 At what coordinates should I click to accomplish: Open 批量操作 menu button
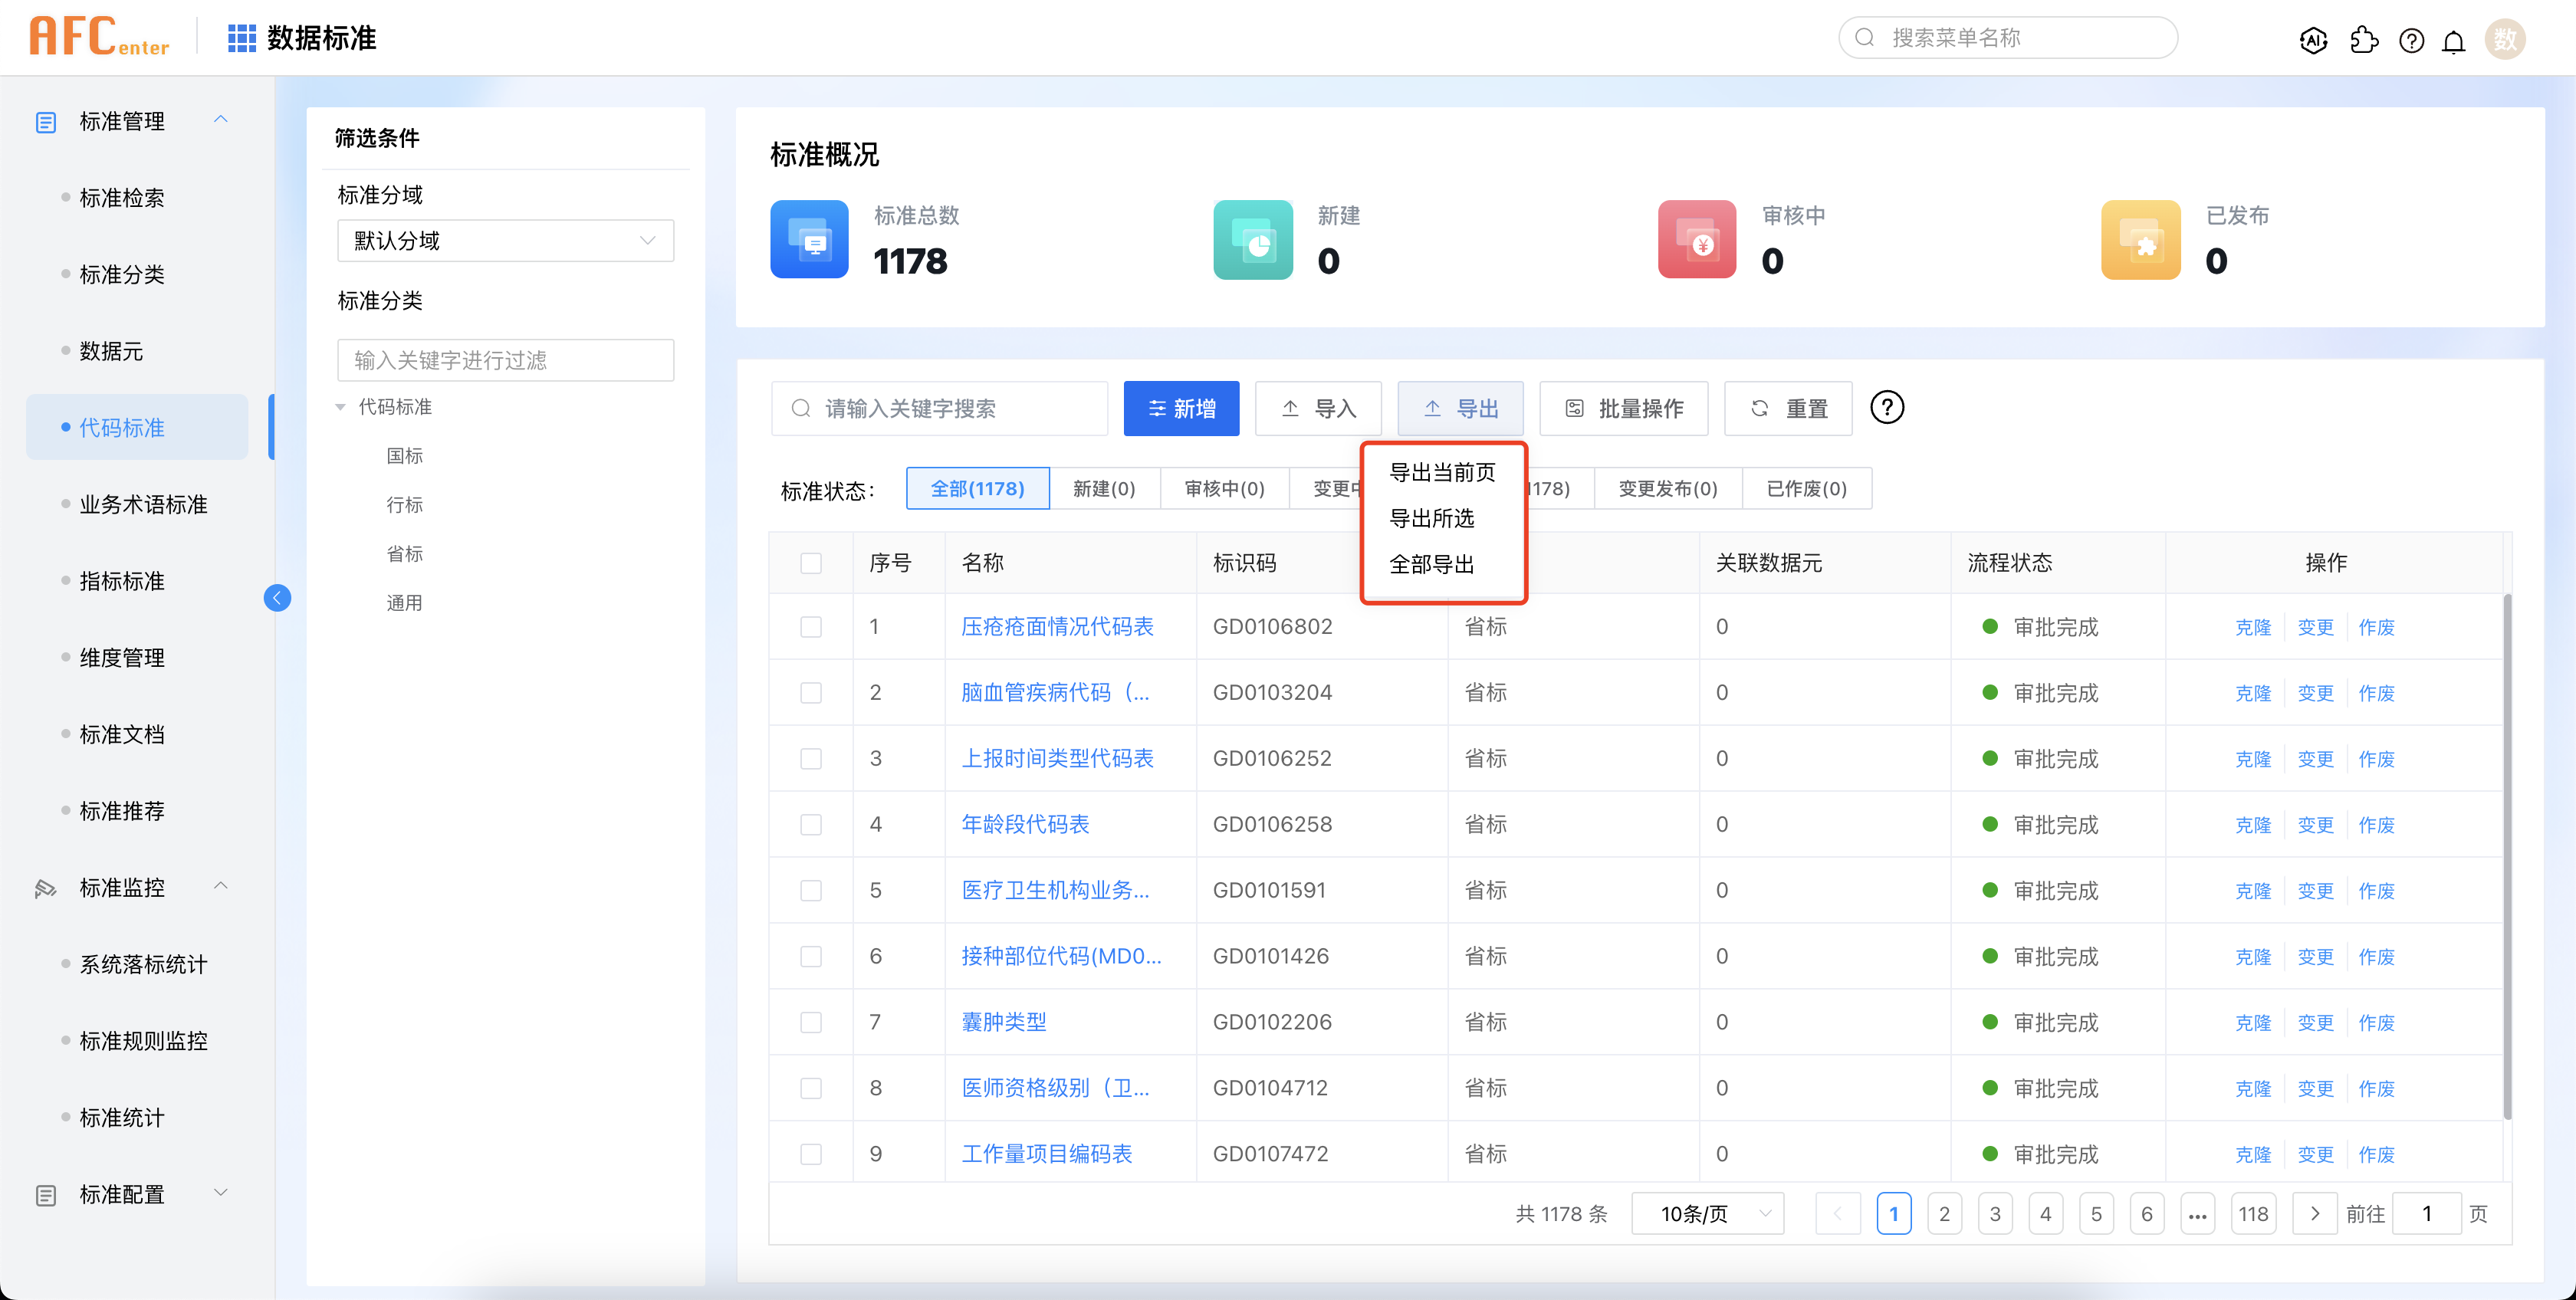1623,408
